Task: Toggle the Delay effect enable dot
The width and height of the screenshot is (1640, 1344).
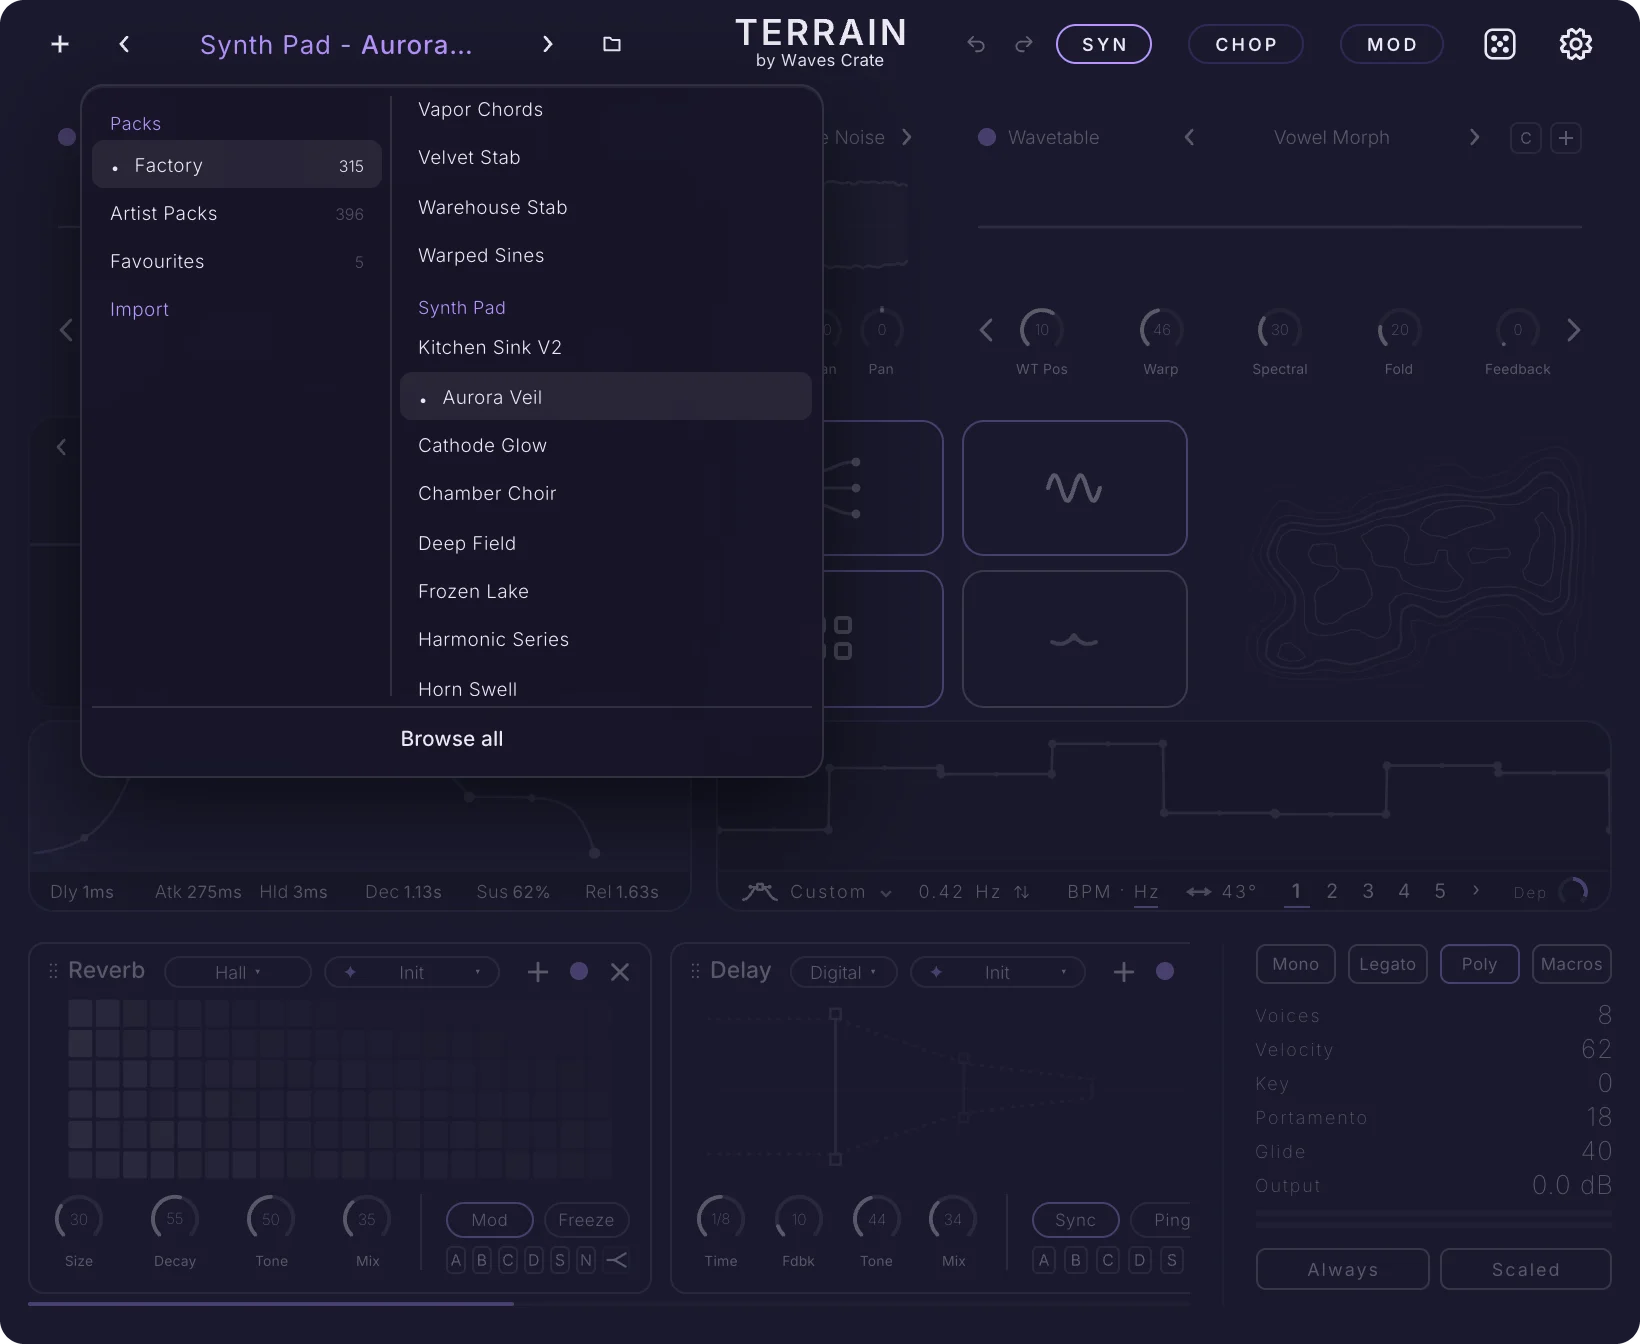Action: click(x=1165, y=971)
